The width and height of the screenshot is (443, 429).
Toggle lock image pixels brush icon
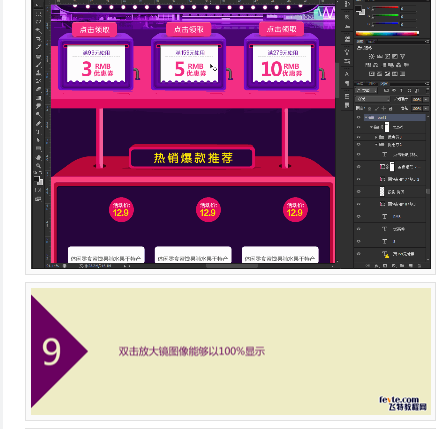(377, 109)
